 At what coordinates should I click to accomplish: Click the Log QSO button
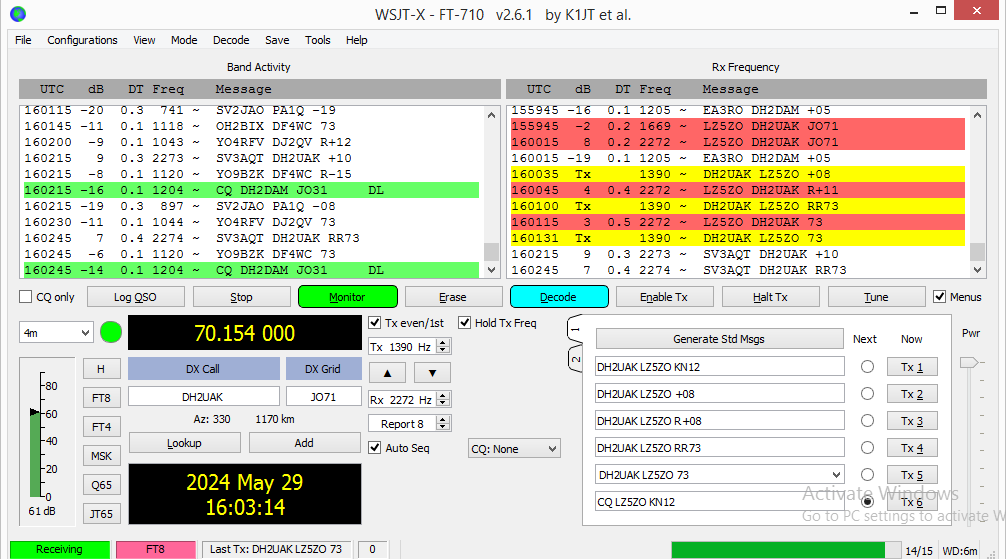[136, 297]
